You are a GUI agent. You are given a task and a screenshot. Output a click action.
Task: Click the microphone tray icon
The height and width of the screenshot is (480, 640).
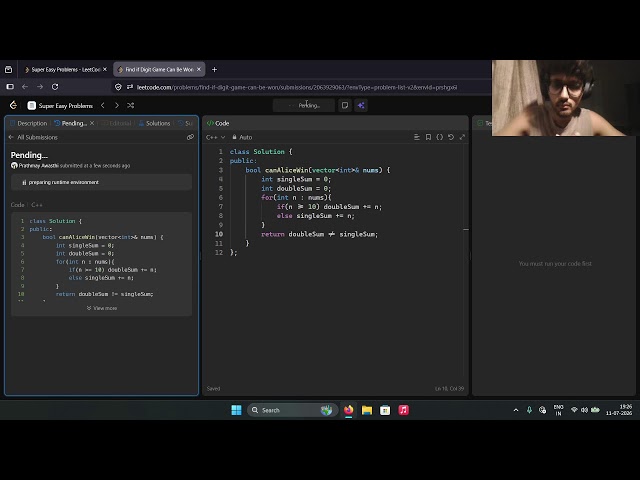tap(529, 410)
